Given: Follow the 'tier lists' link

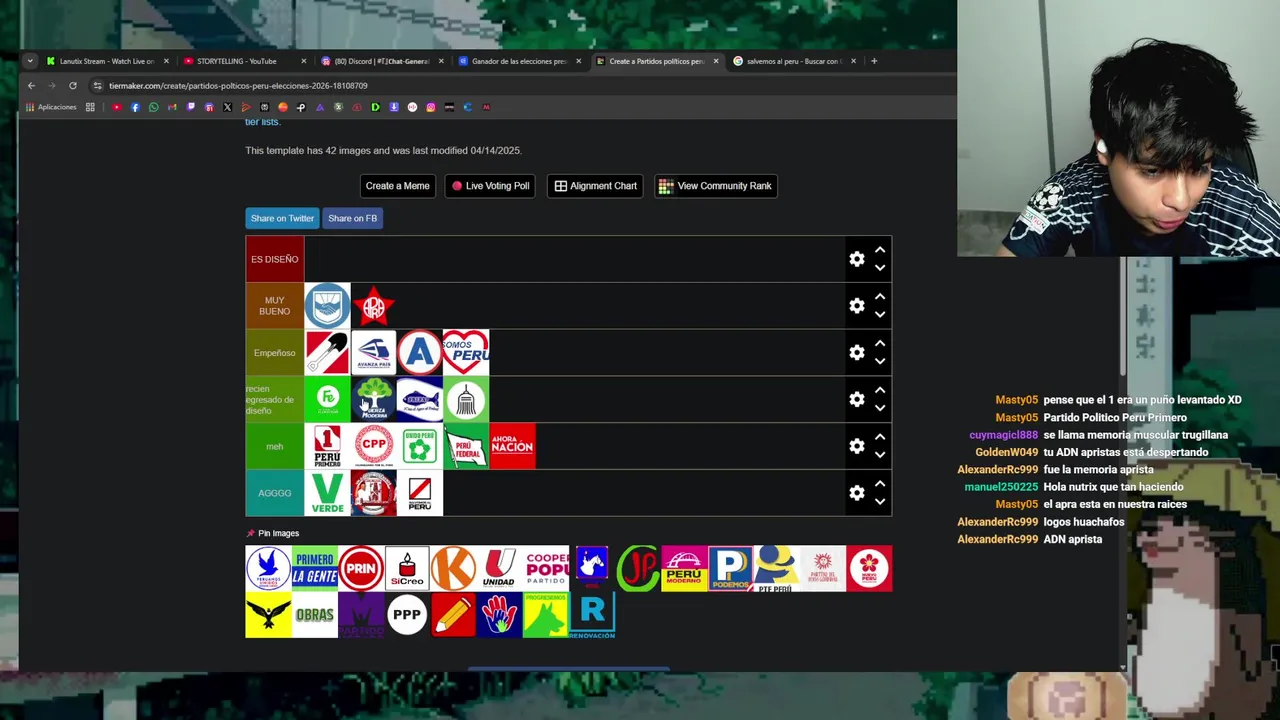Looking at the screenshot, I should point(262,122).
